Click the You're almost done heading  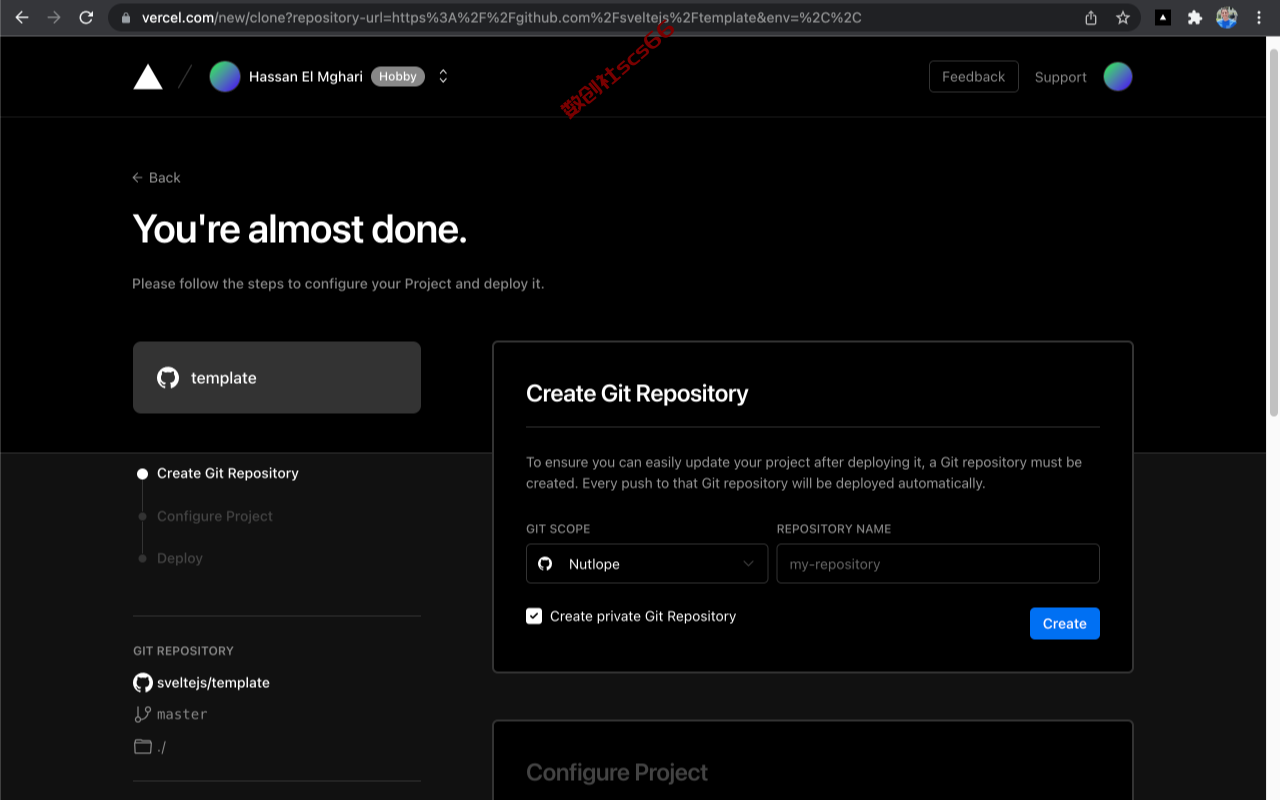[300, 229]
